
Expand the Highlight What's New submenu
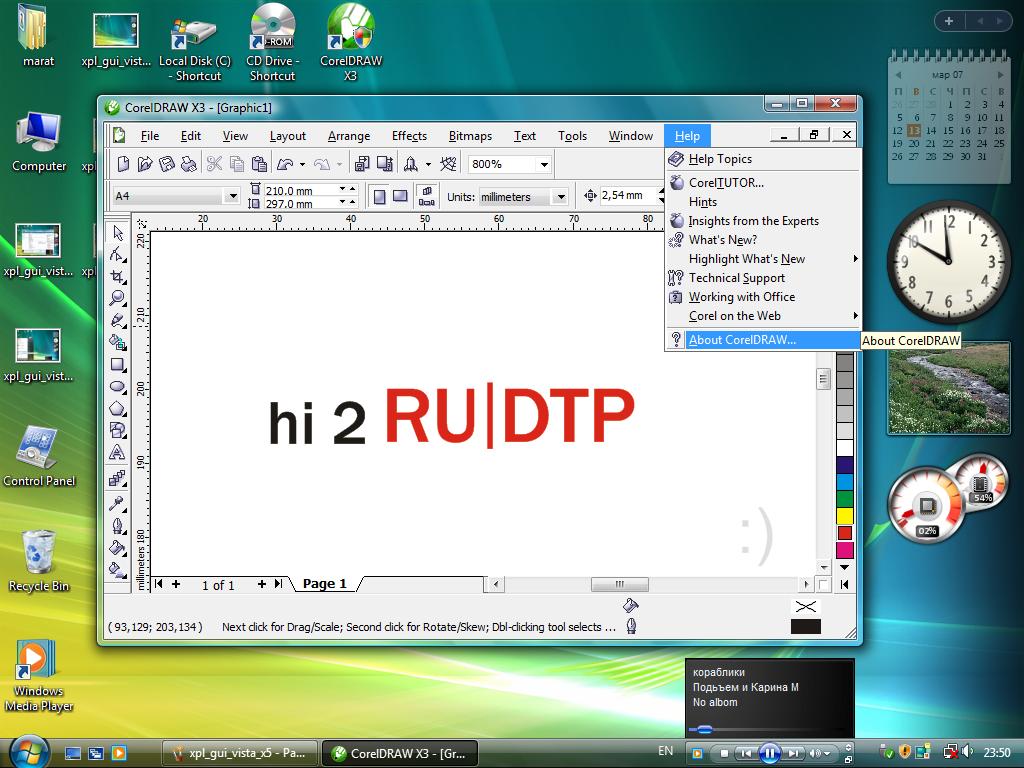pos(763,259)
